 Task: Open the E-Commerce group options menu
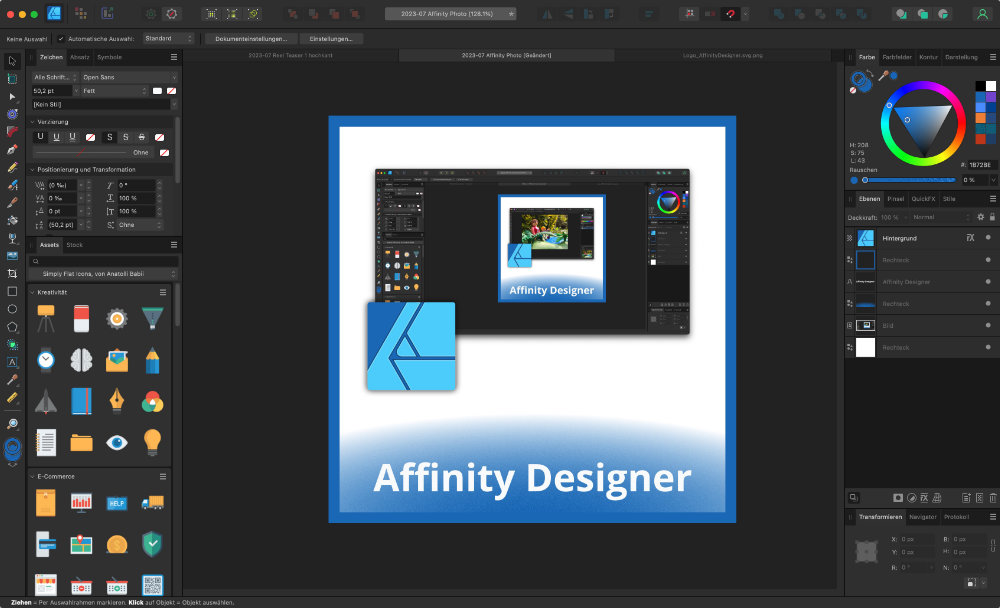[x=163, y=477]
